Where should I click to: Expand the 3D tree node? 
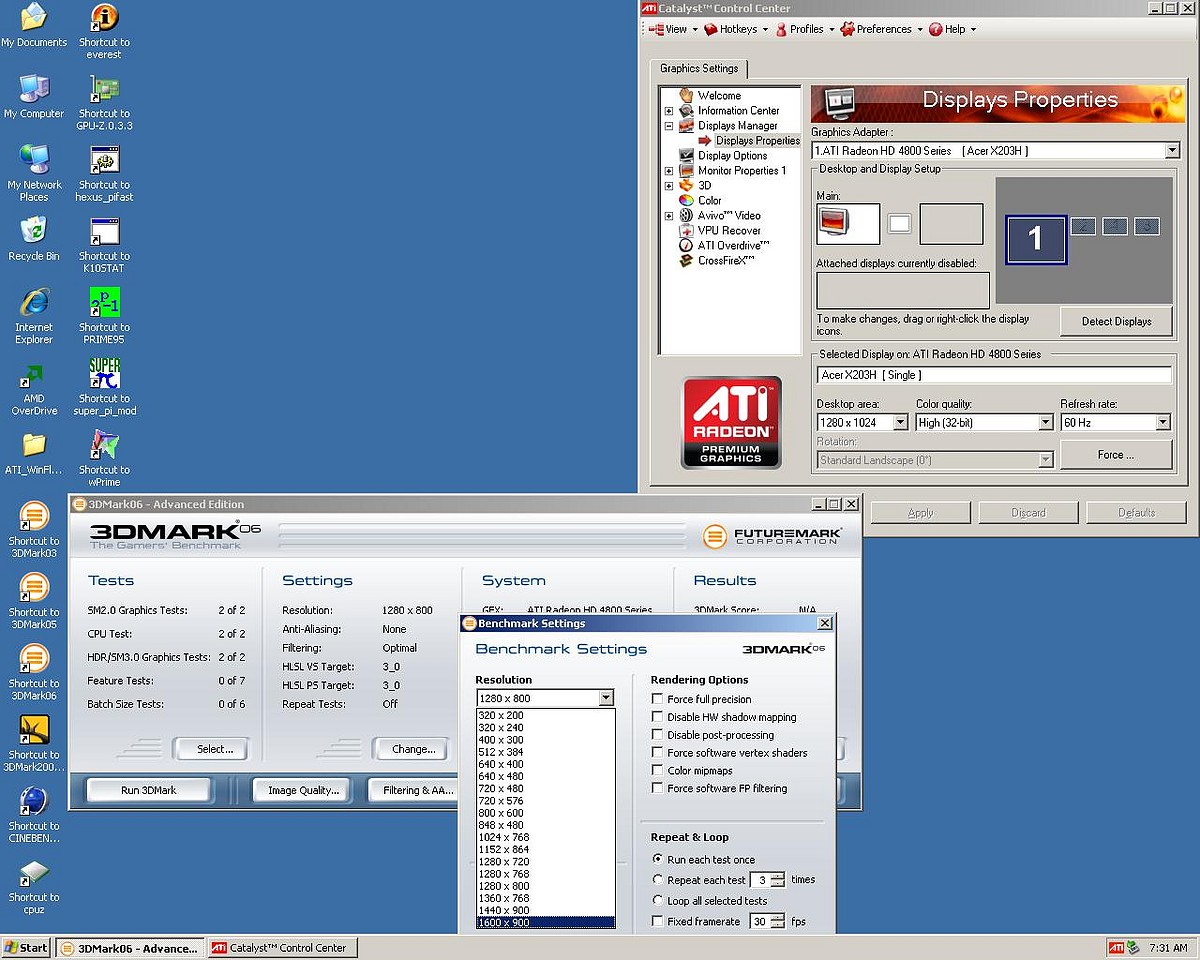pos(669,186)
